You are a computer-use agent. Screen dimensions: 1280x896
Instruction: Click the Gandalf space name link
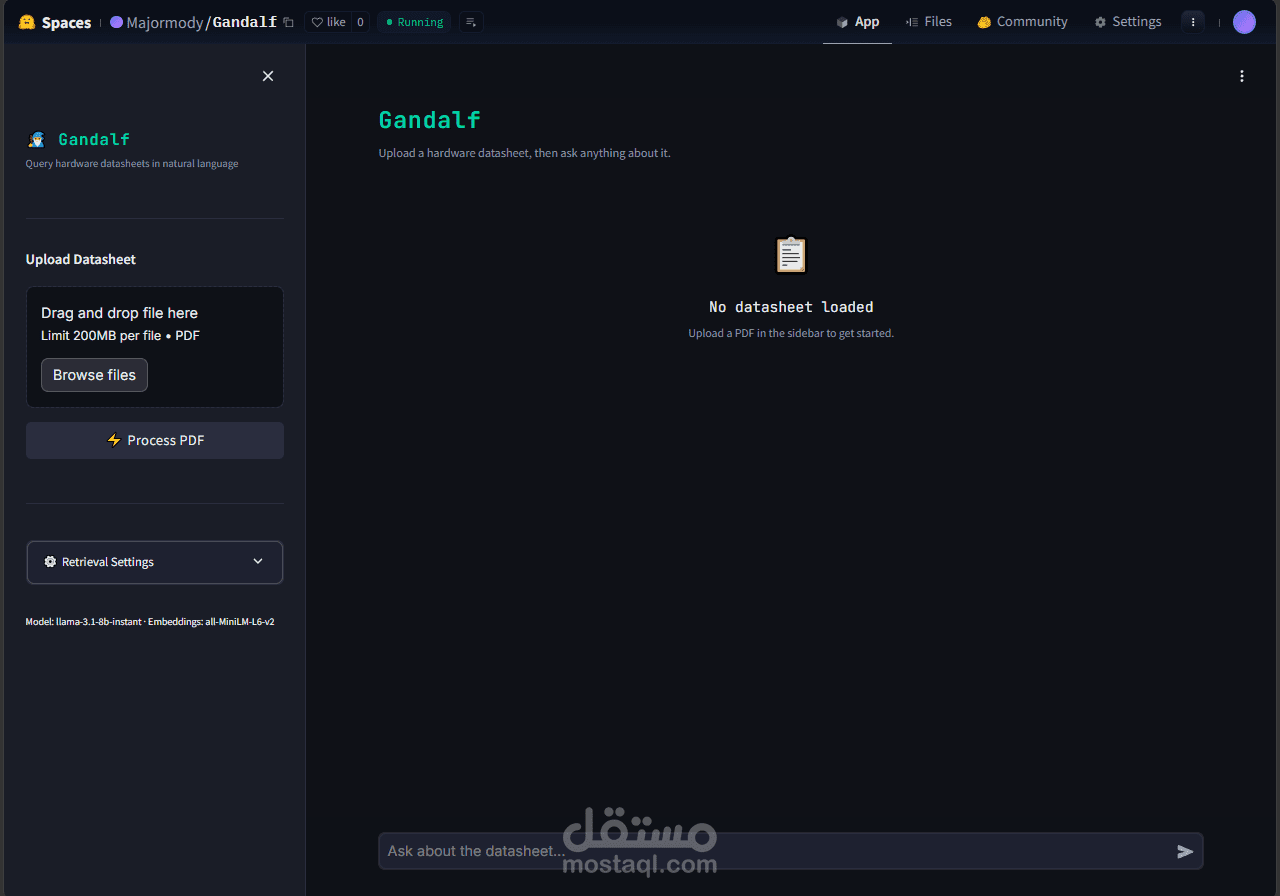point(245,22)
